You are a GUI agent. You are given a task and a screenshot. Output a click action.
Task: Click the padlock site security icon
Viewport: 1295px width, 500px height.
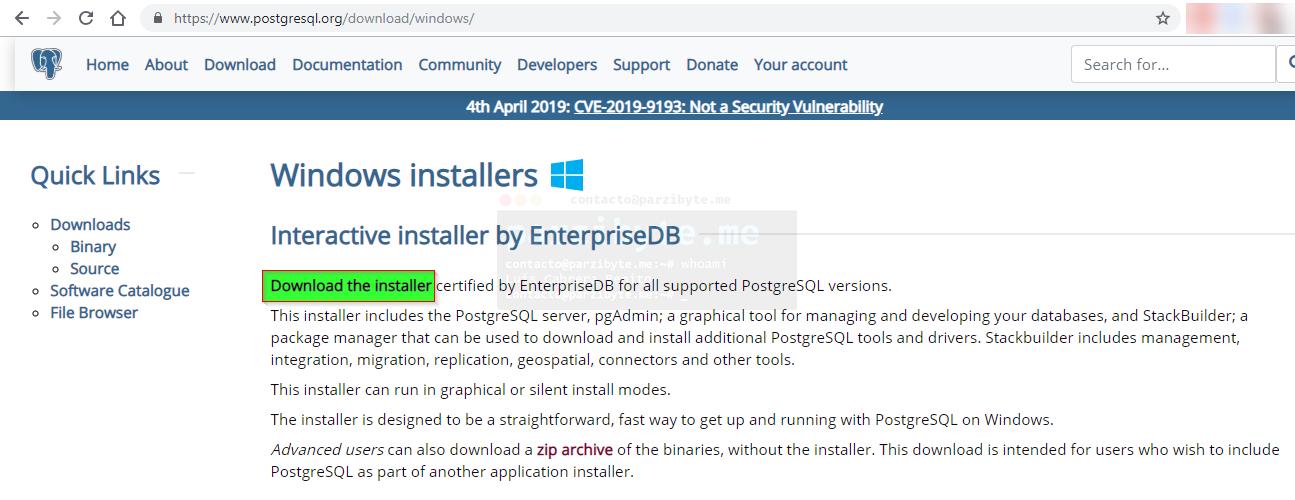tap(158, 18)
